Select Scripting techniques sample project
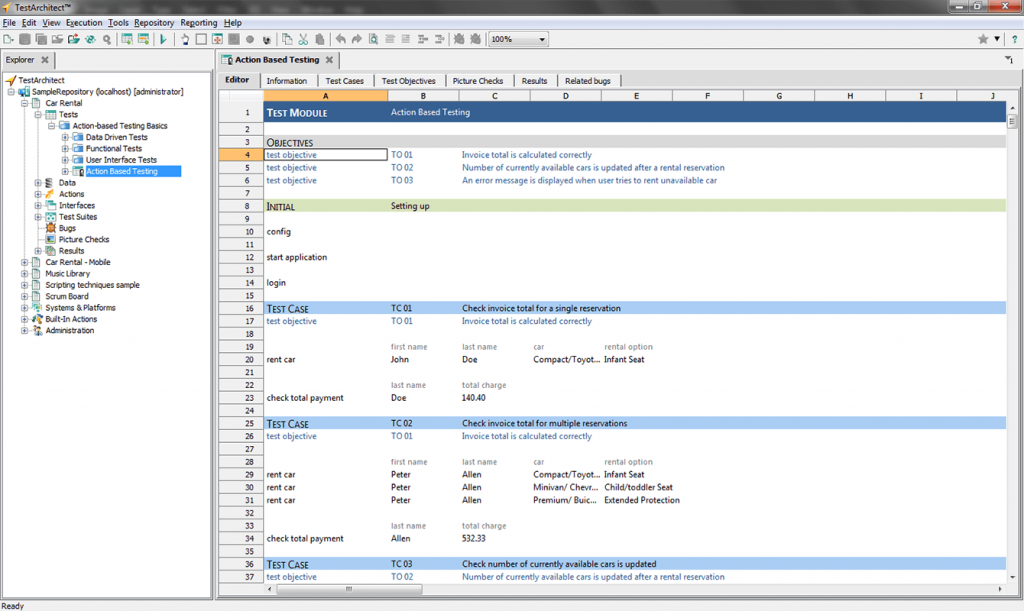 (x=92, y=285)
